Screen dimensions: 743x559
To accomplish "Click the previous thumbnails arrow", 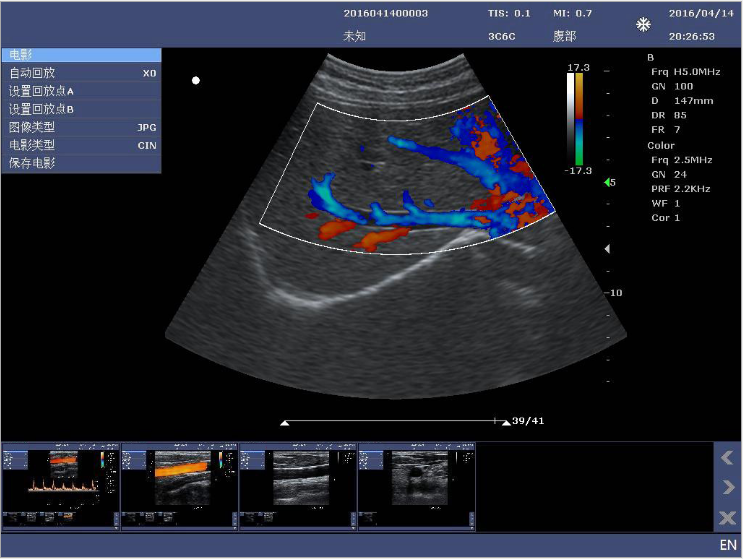I will click(727, 458).
